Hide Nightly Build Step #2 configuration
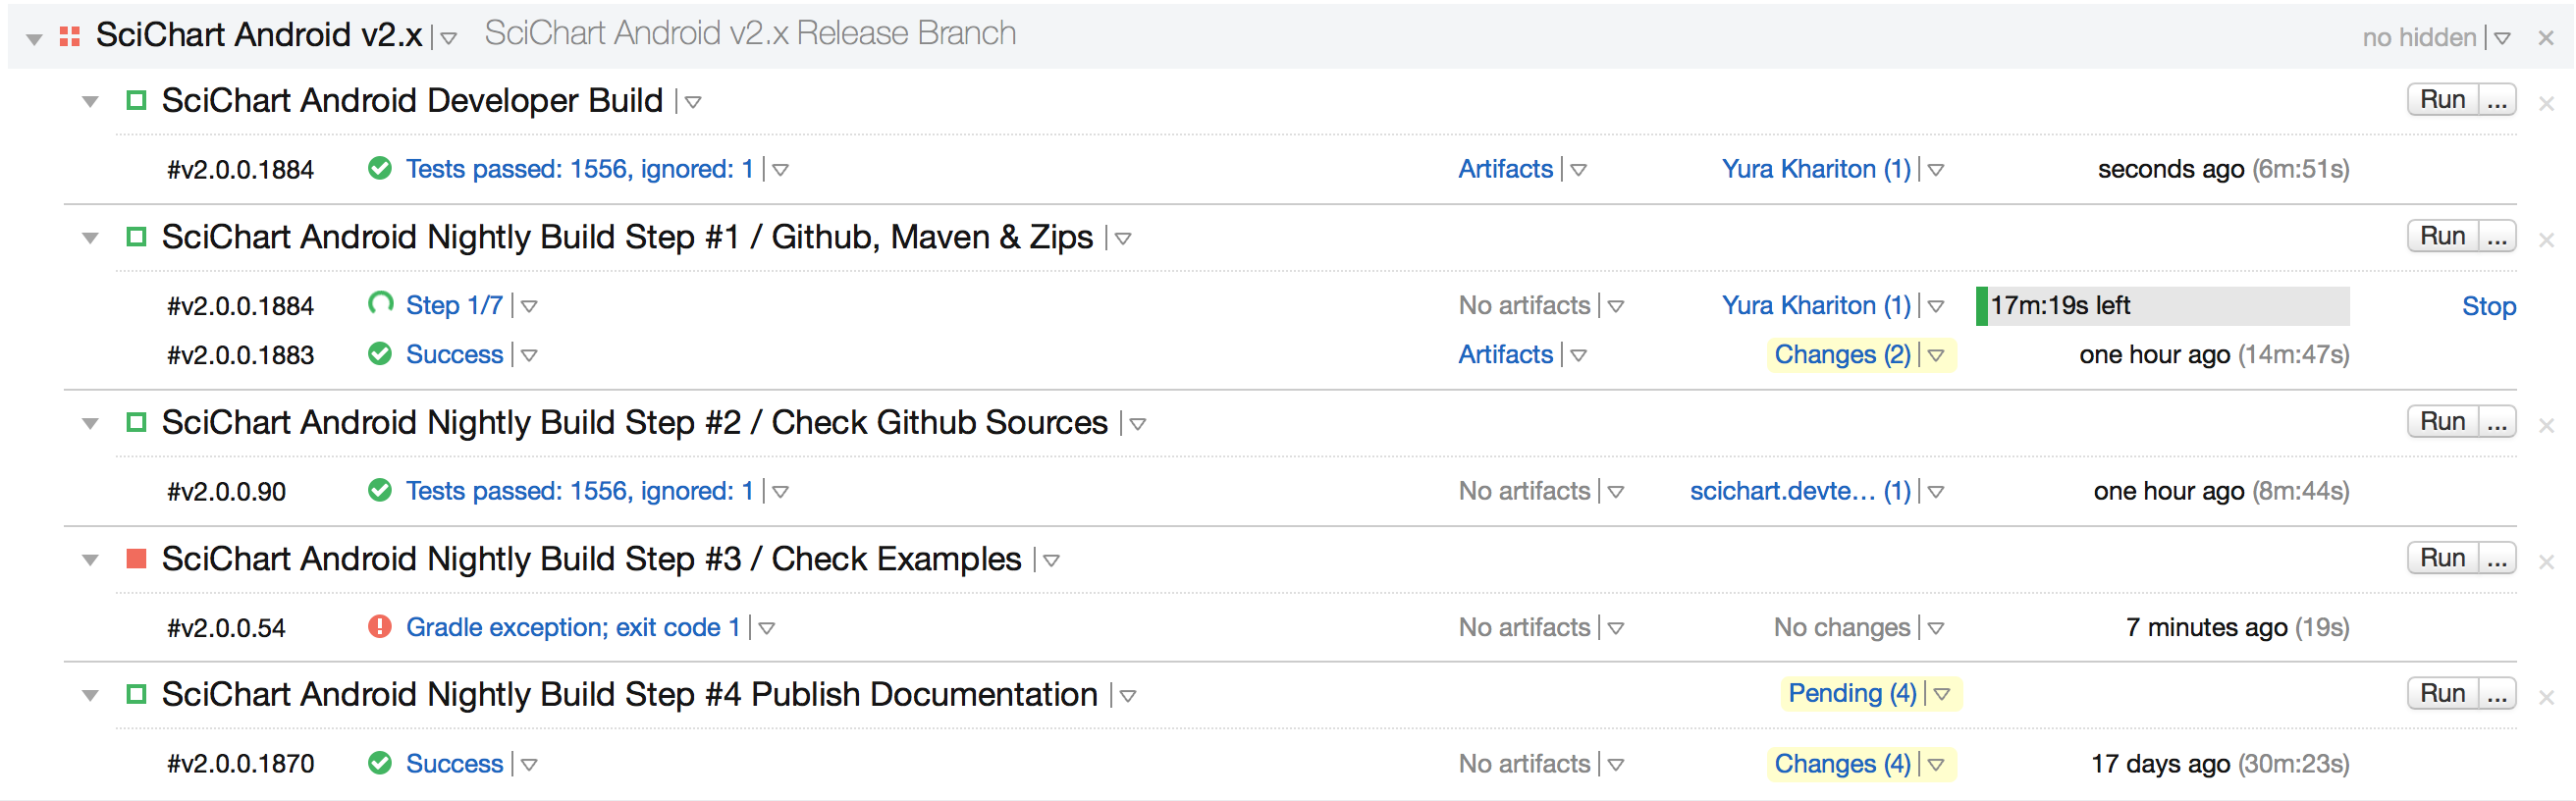This screenshot has width=2576, height=801. 2546,426
